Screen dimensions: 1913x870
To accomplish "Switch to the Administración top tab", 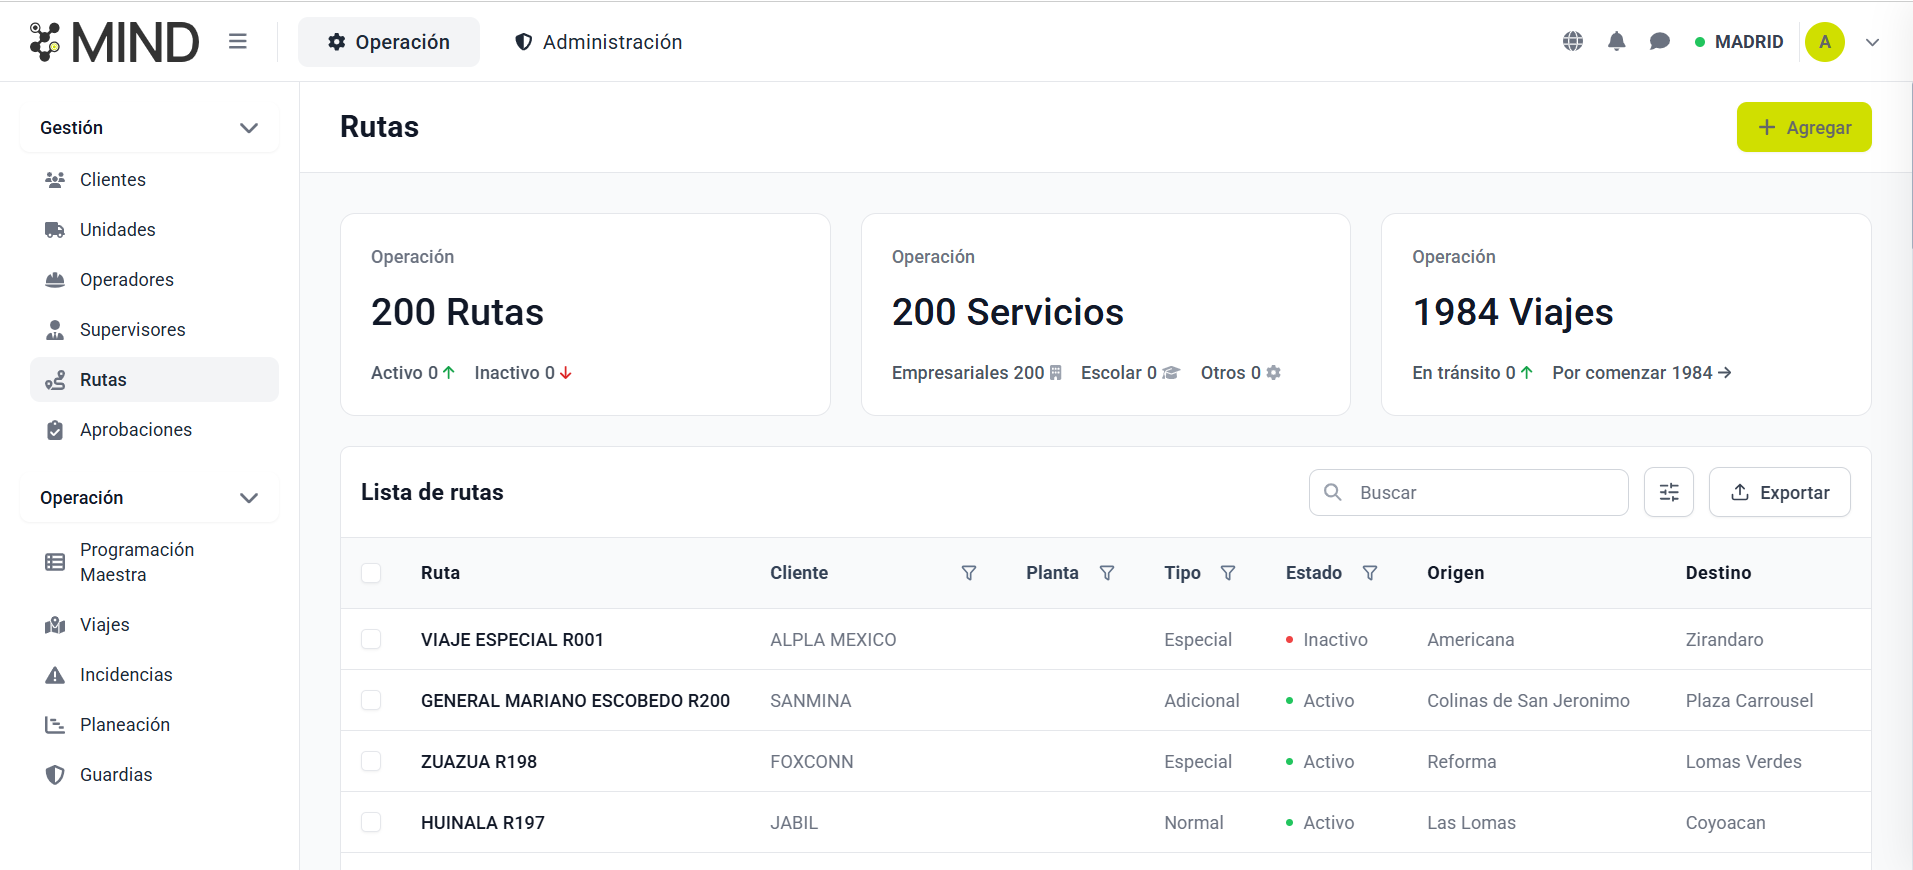I will (598, 42).
